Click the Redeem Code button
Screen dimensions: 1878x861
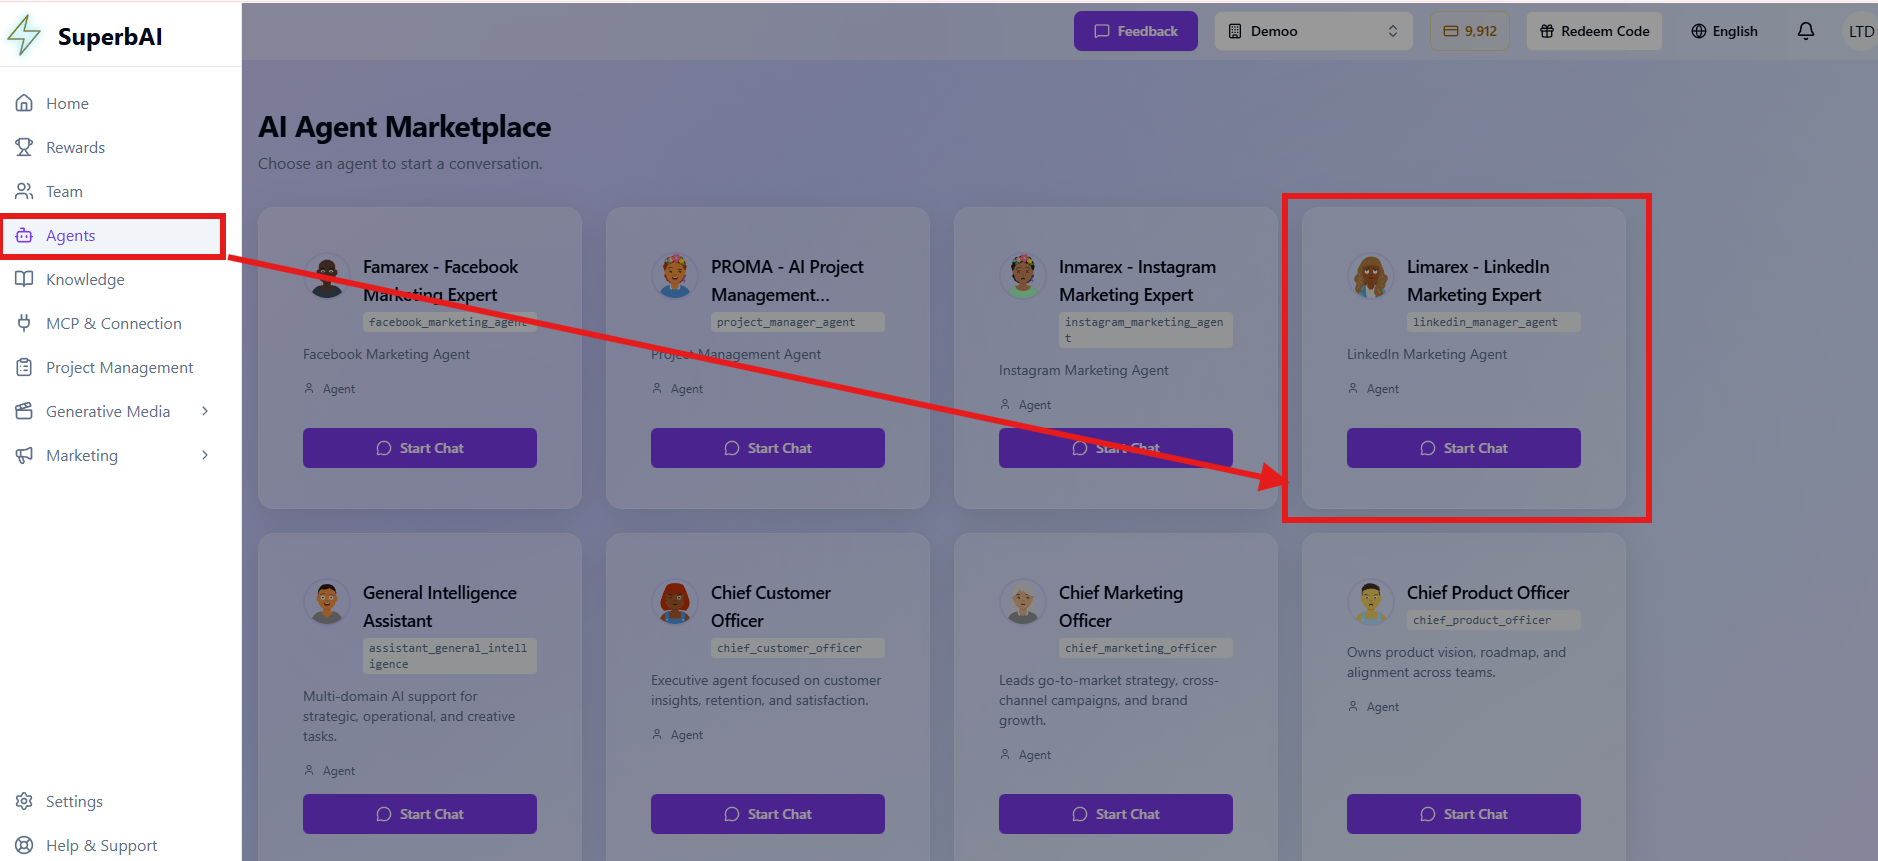[x=1594, y=31]
